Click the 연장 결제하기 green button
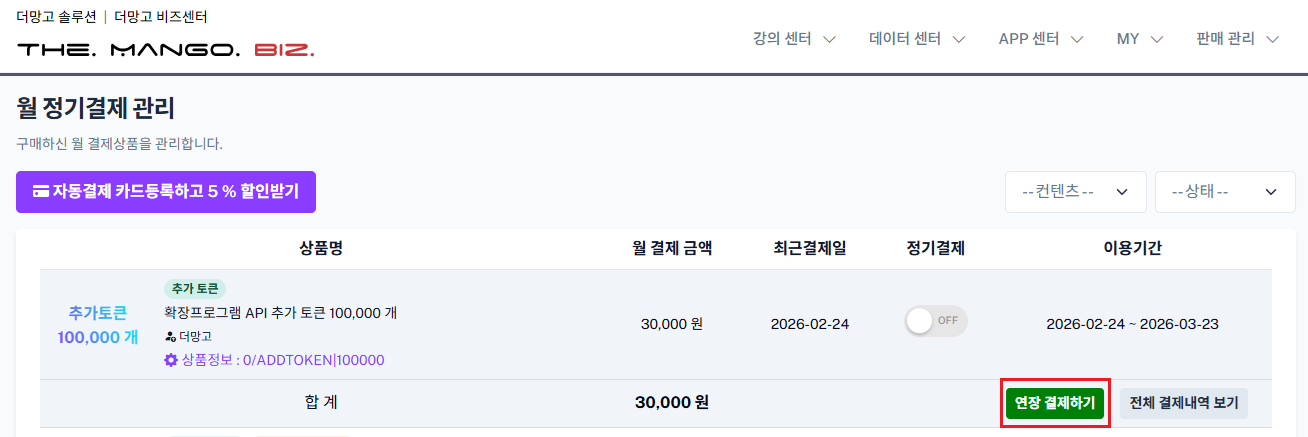 pyautogui.click(x=1055, y=403)
